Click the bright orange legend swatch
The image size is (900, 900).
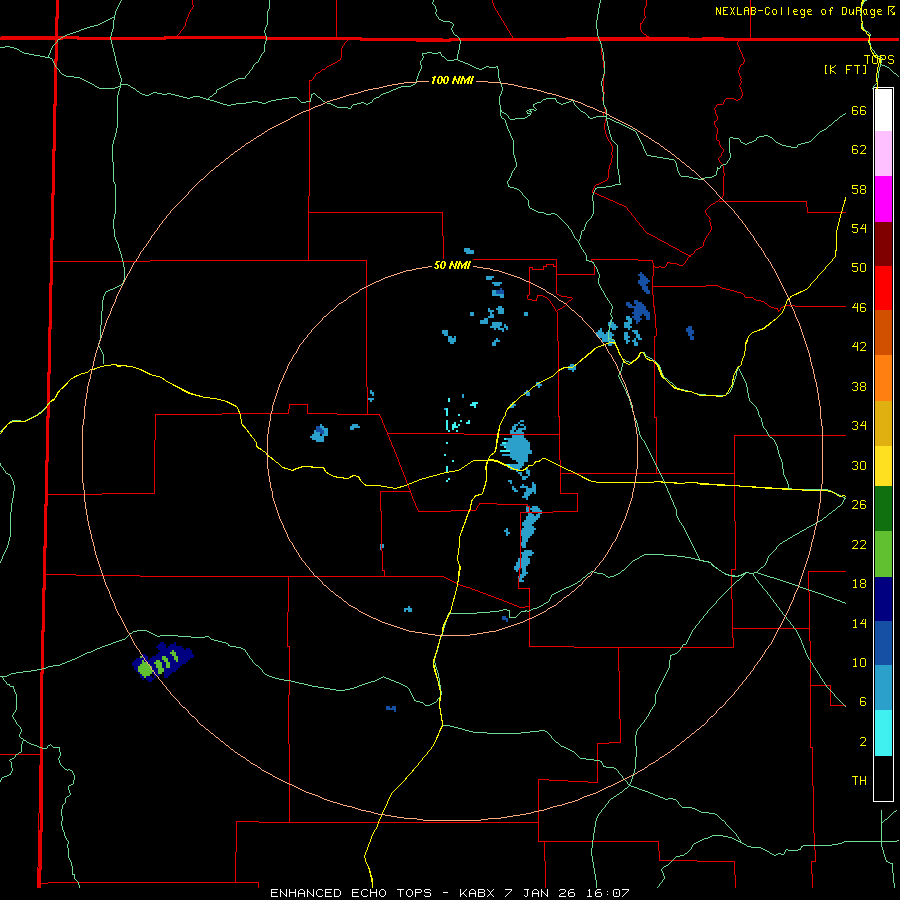(x=883, y=378)
